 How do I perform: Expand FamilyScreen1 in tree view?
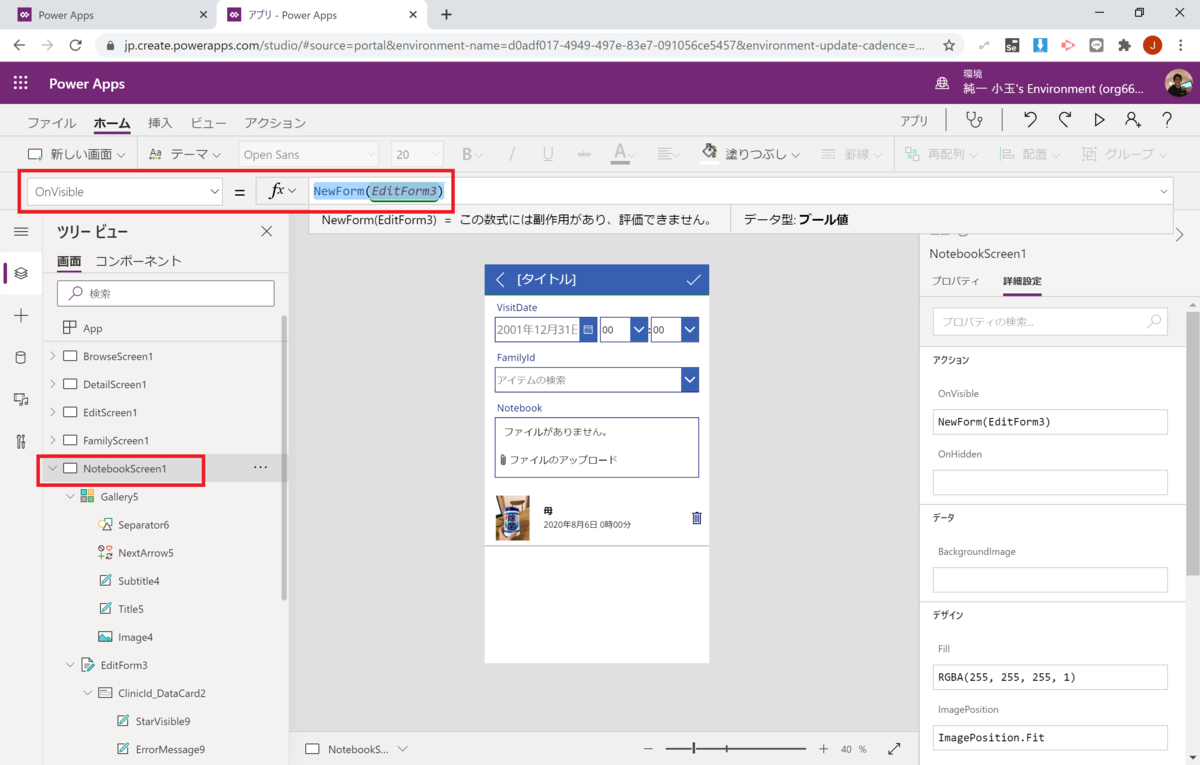(52, 440)
